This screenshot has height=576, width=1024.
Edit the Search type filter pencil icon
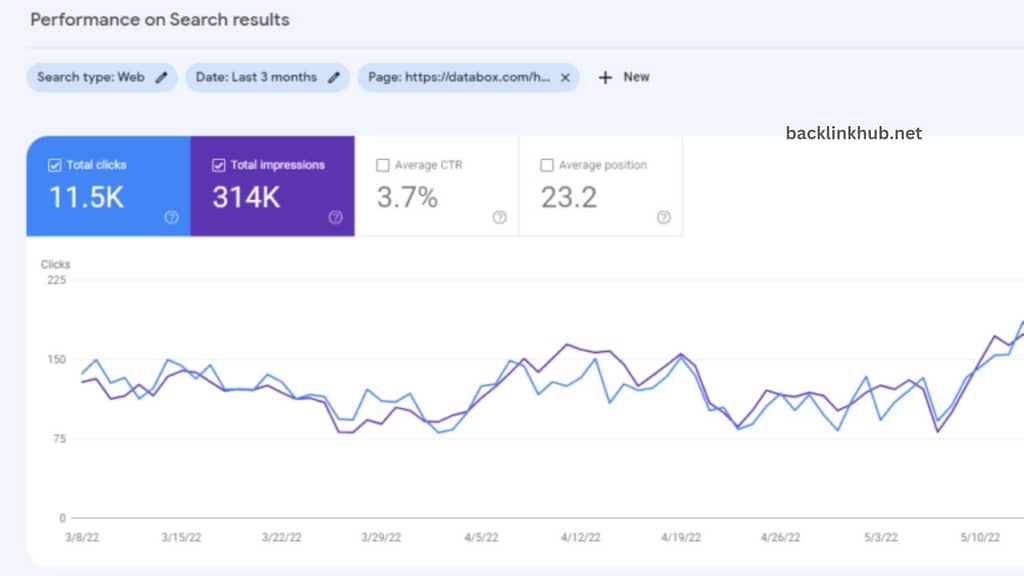[x=163, y=77]
